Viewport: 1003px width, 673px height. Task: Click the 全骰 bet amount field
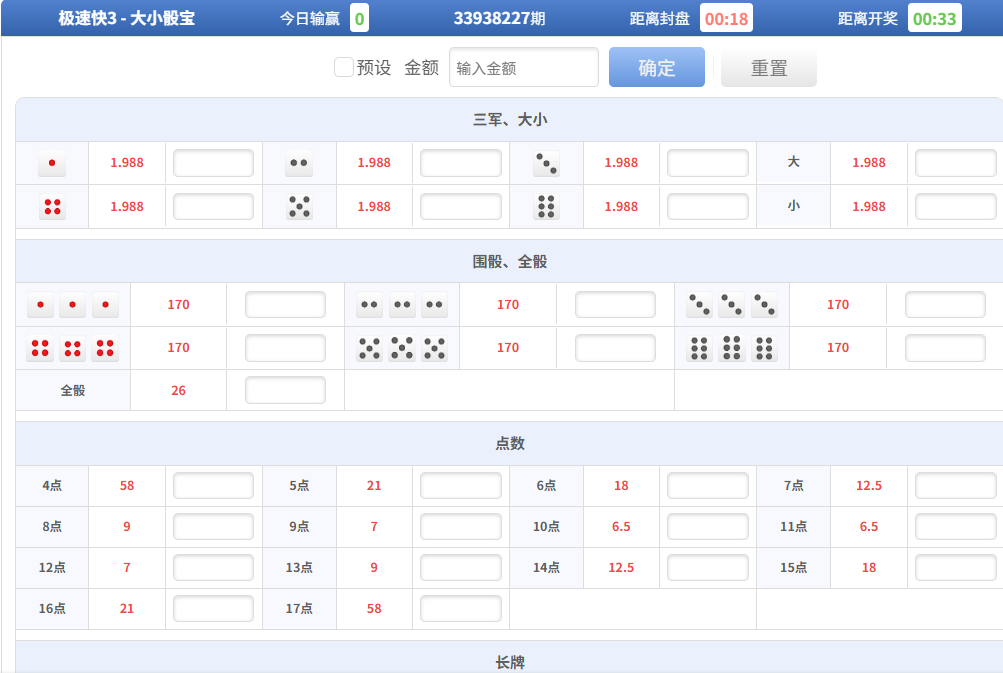tap(285, 390)
